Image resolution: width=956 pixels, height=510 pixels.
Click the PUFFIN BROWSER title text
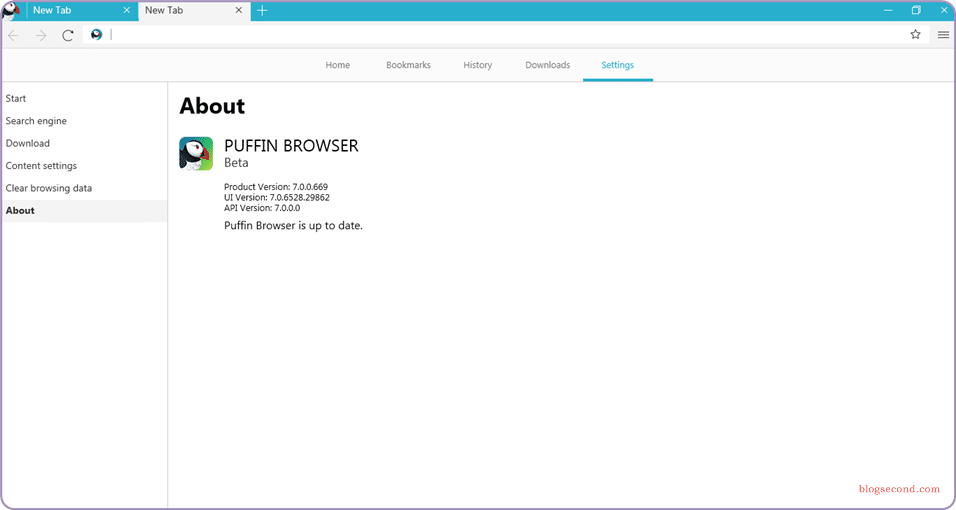click(x=291, y=146)
